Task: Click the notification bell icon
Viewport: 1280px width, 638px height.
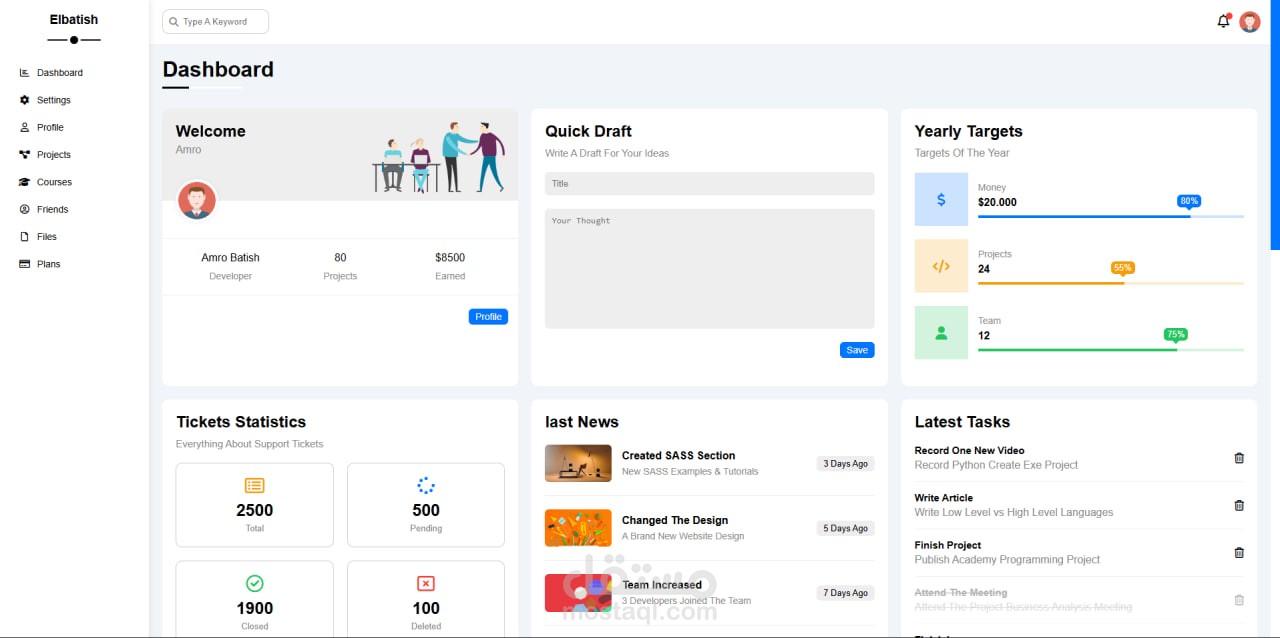Action: [1223, 21]
